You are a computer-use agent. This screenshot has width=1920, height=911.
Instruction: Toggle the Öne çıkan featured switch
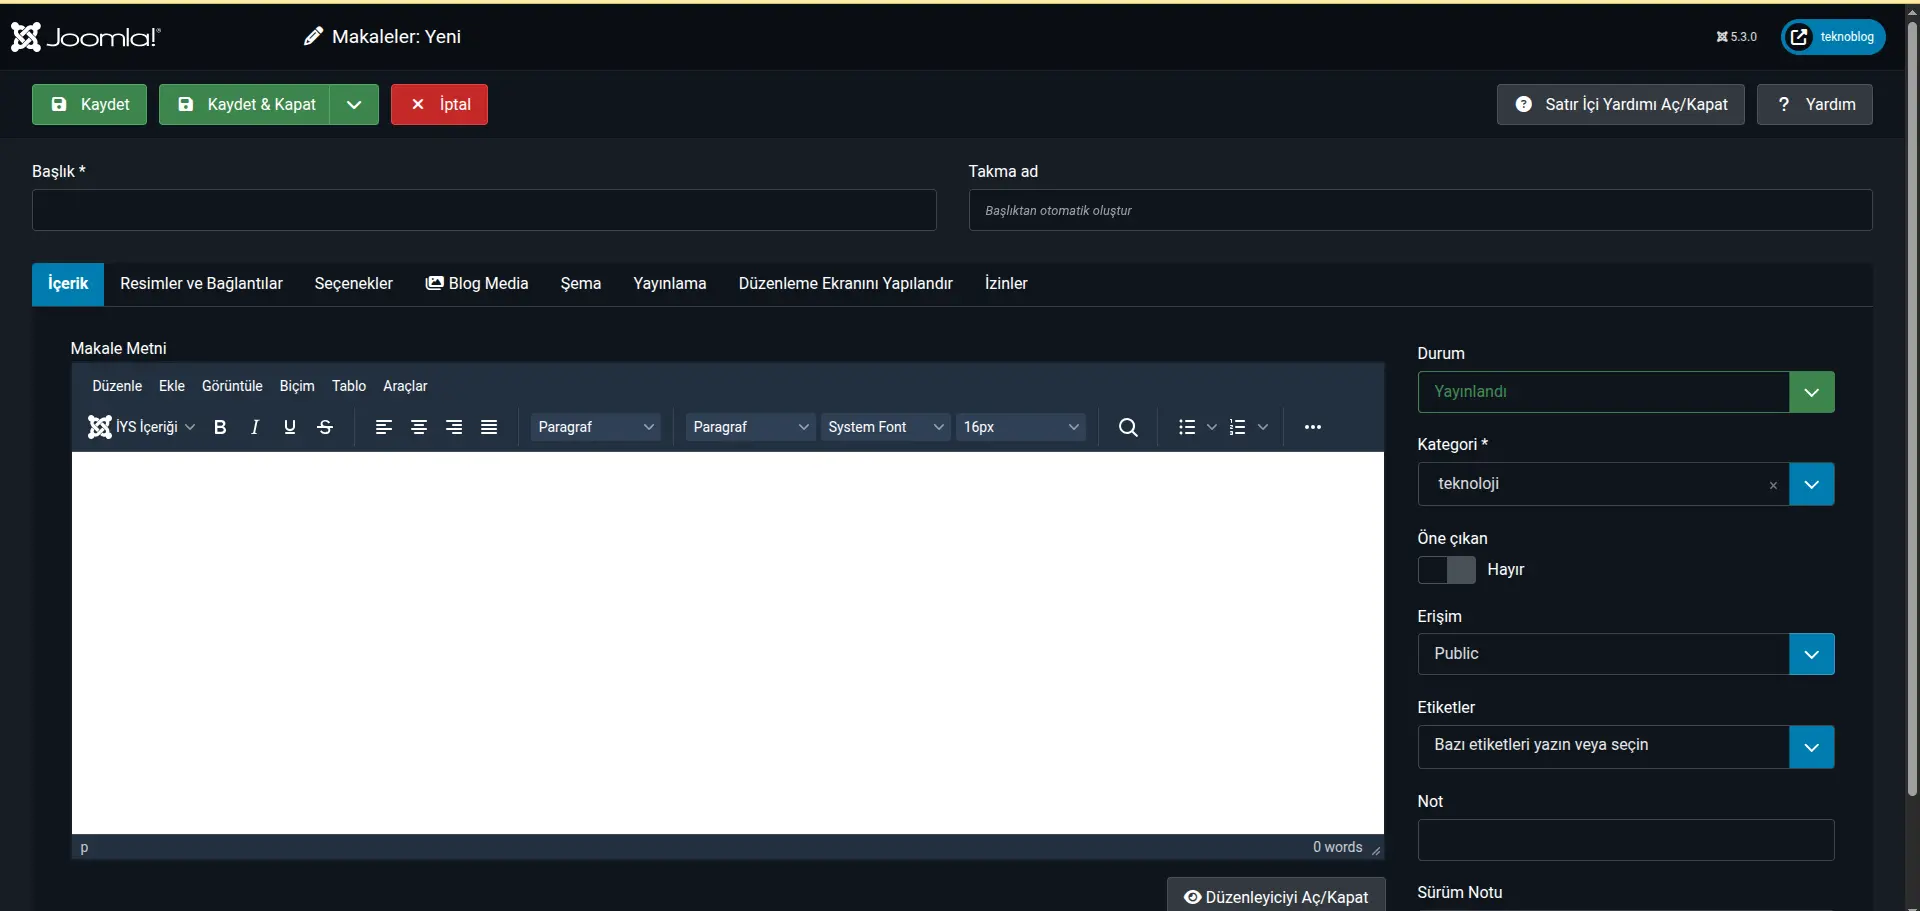[x=1446, y=570]
